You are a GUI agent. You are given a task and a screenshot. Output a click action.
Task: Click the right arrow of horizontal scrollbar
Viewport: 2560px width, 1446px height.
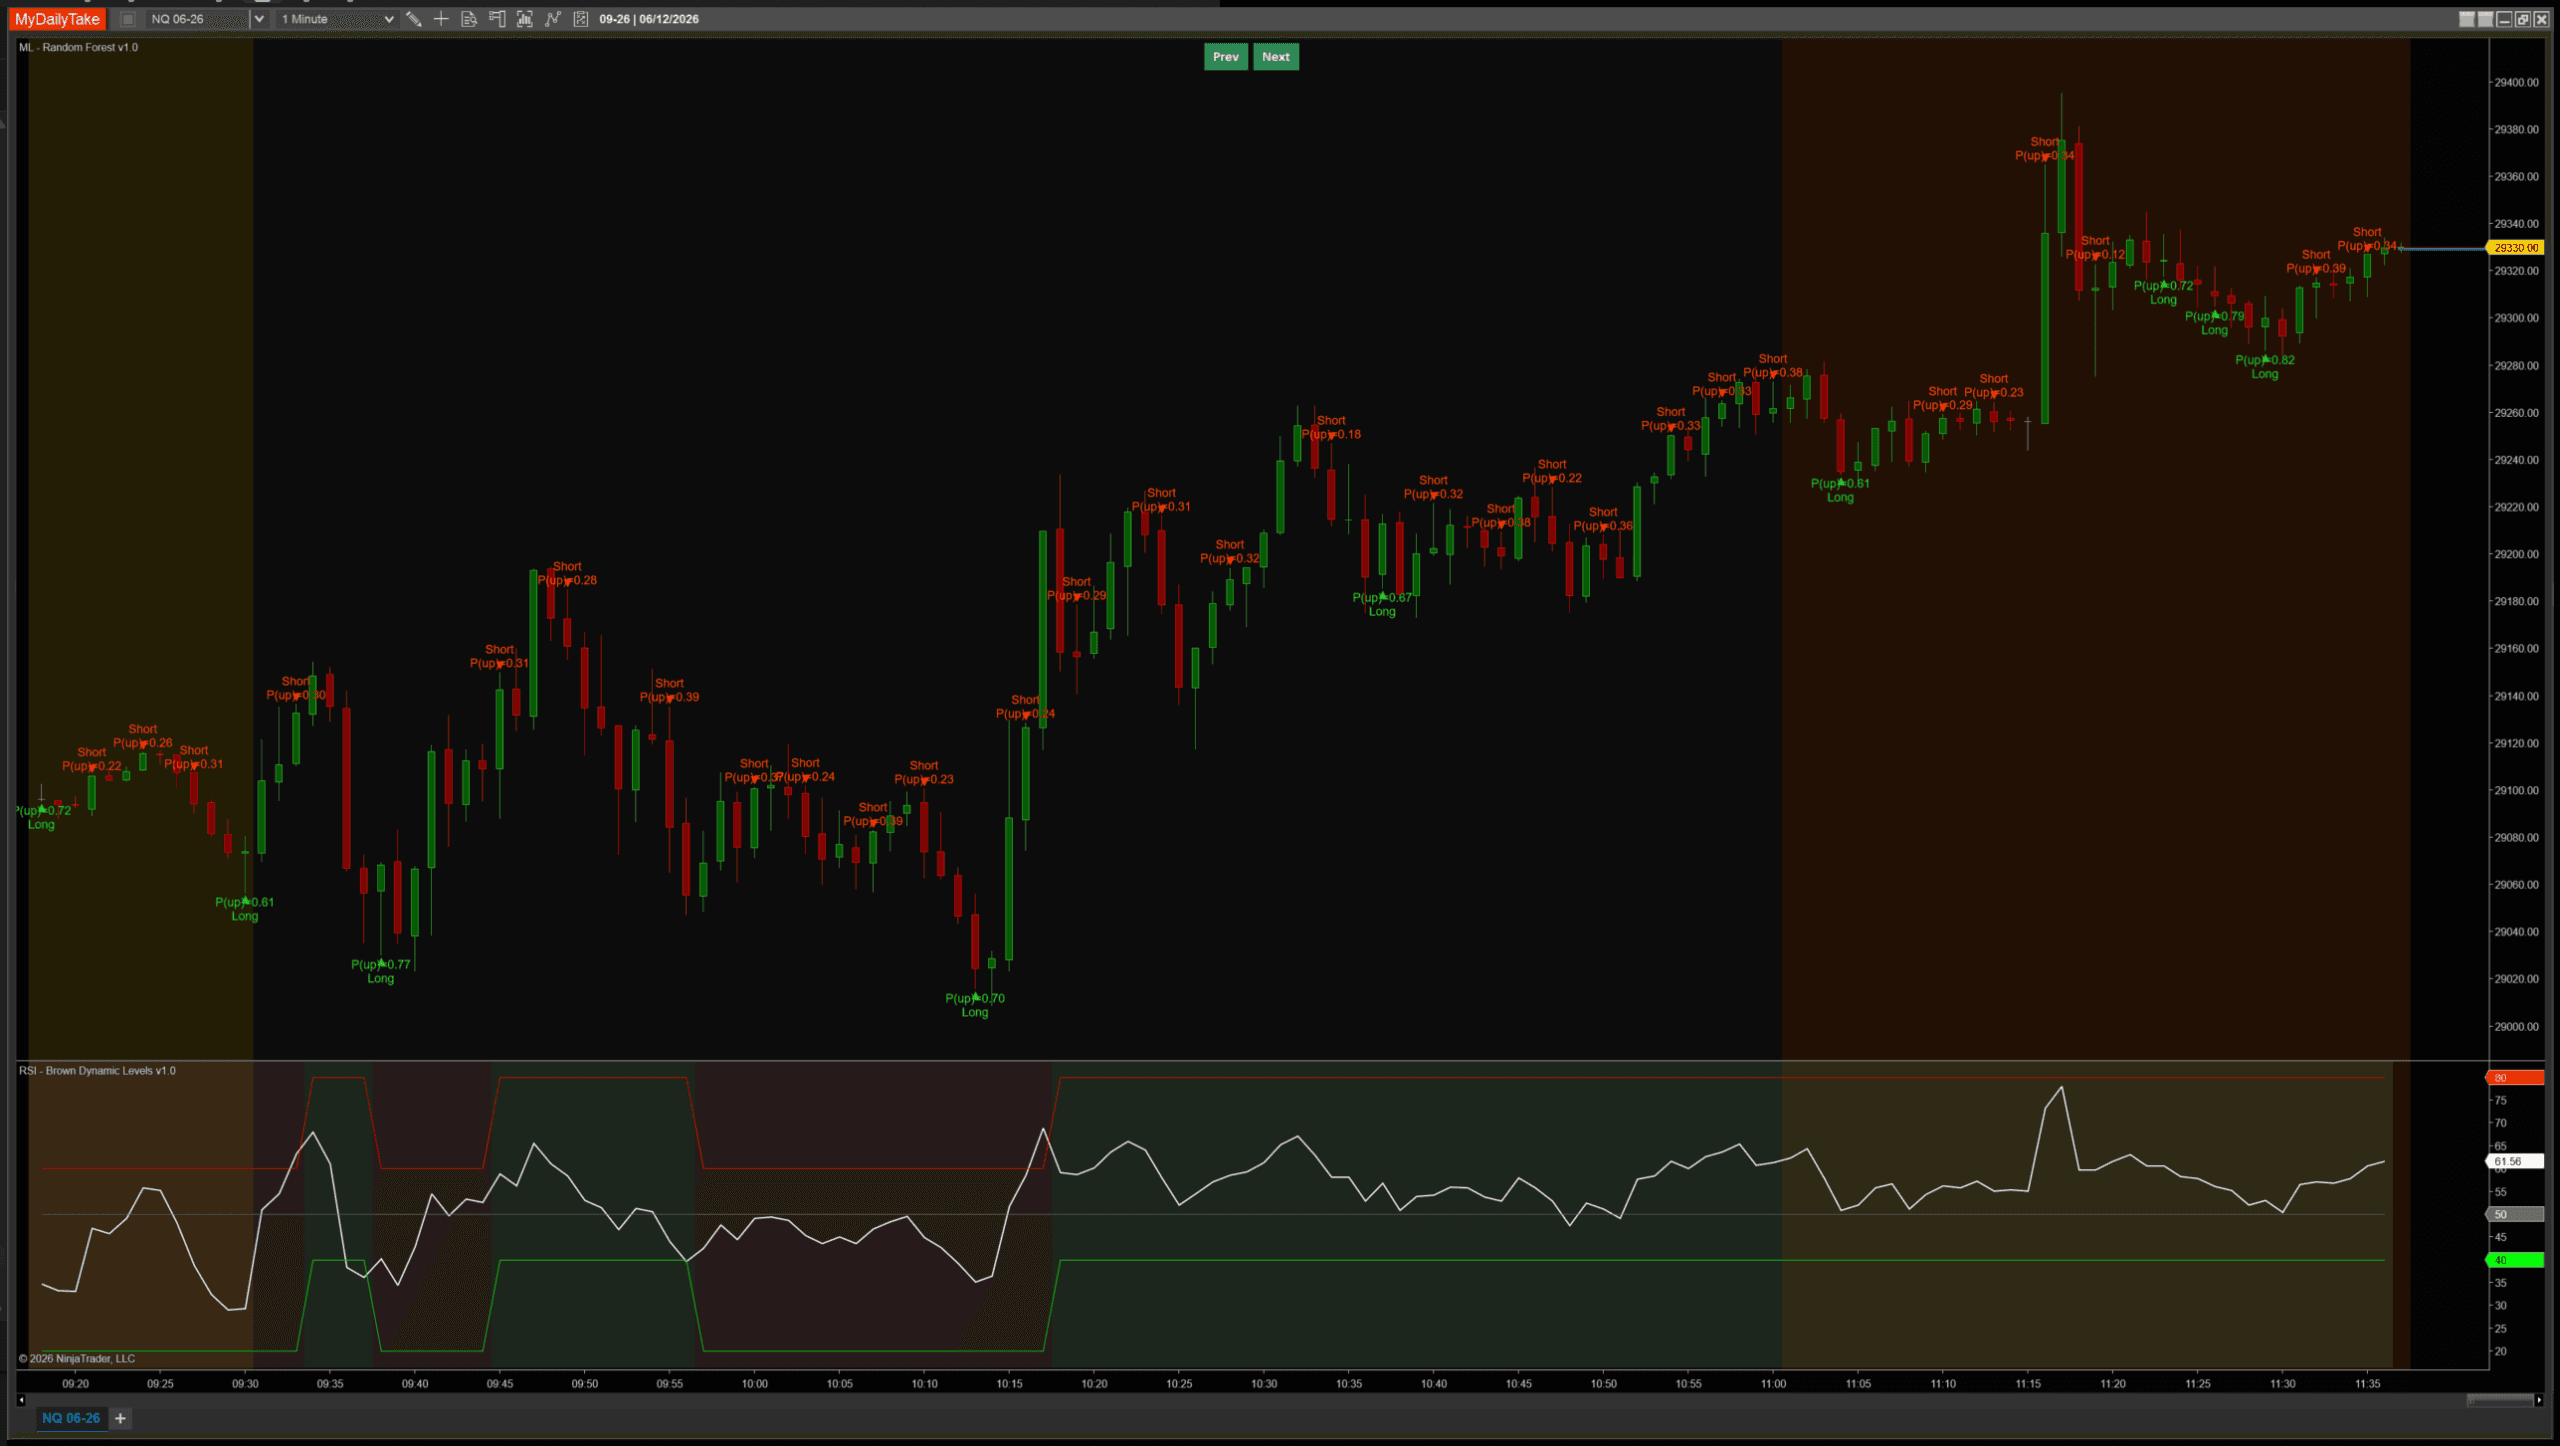[x=2538, y=1400]
